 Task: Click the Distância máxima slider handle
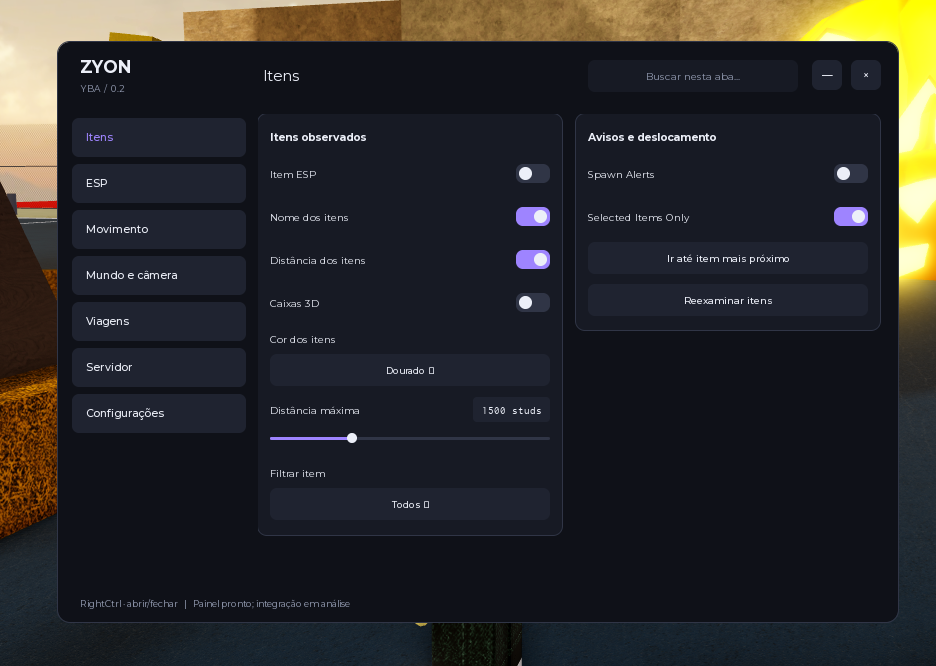click(x=352, y=438)
